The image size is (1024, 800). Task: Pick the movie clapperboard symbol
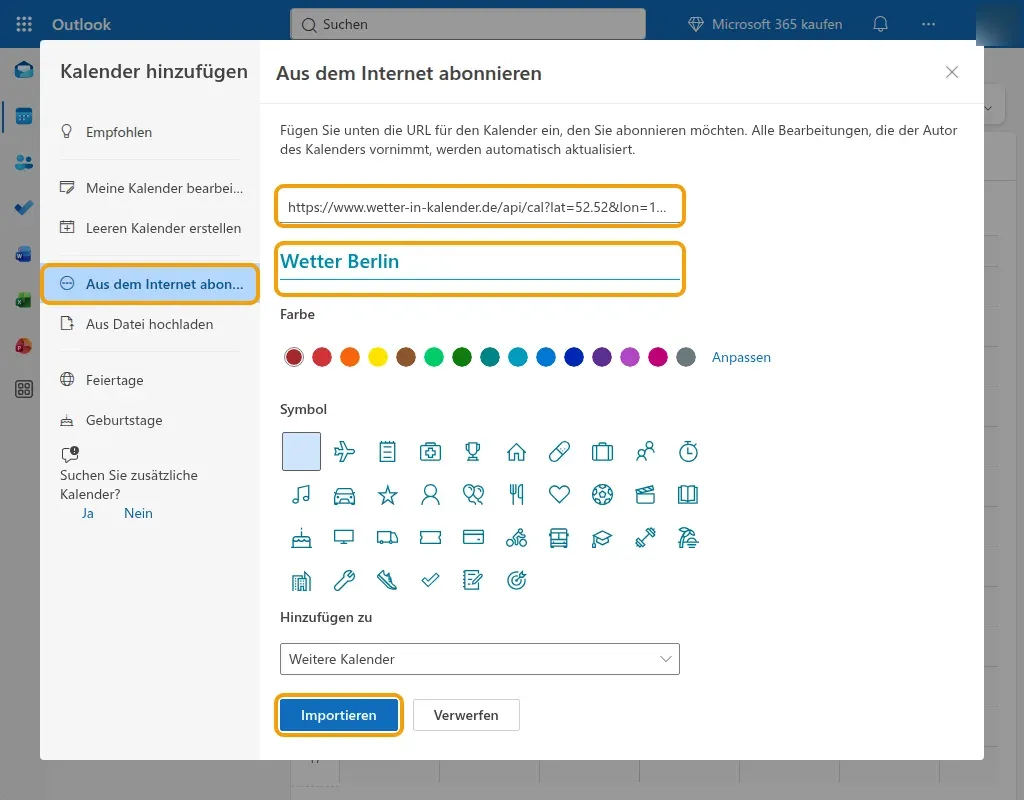tap(645, 494)
